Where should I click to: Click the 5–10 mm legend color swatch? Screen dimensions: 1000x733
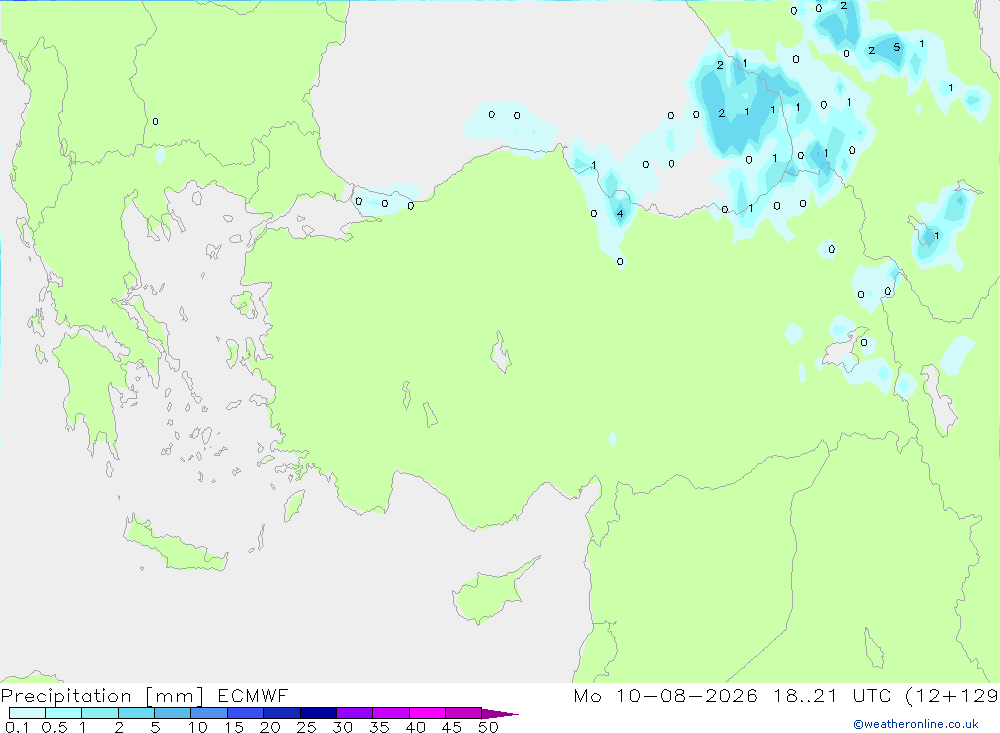point(173,713)
